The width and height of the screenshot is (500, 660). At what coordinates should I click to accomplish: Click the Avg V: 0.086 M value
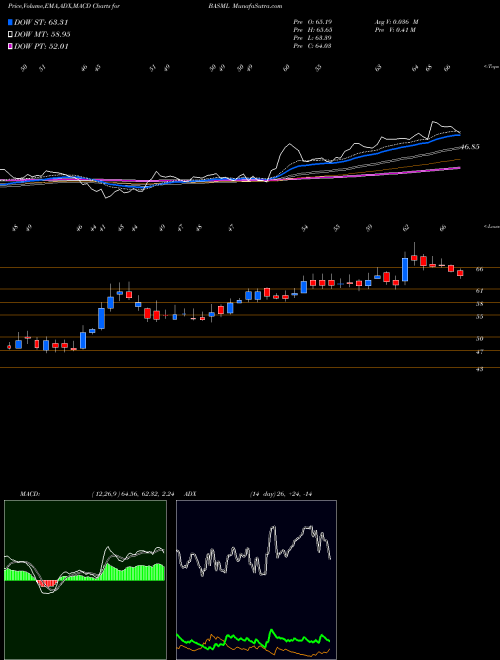pos(398,22)
